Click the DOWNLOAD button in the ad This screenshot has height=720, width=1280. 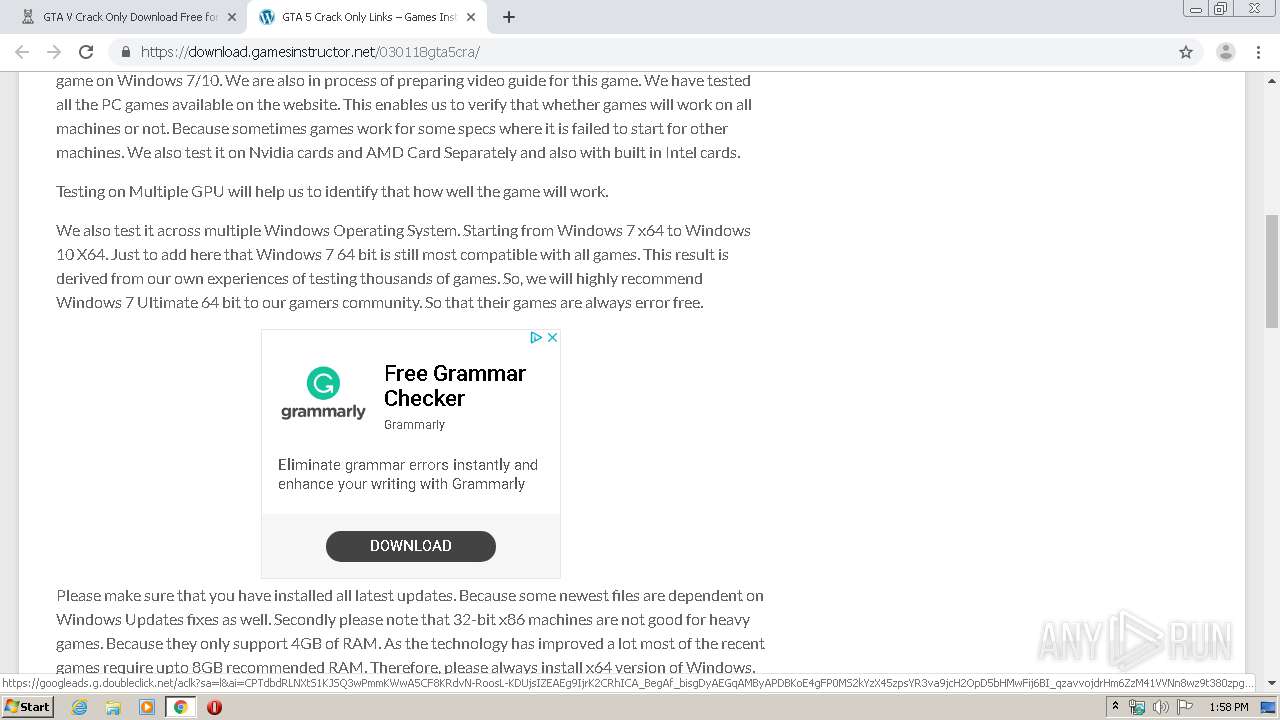[411, 546]
